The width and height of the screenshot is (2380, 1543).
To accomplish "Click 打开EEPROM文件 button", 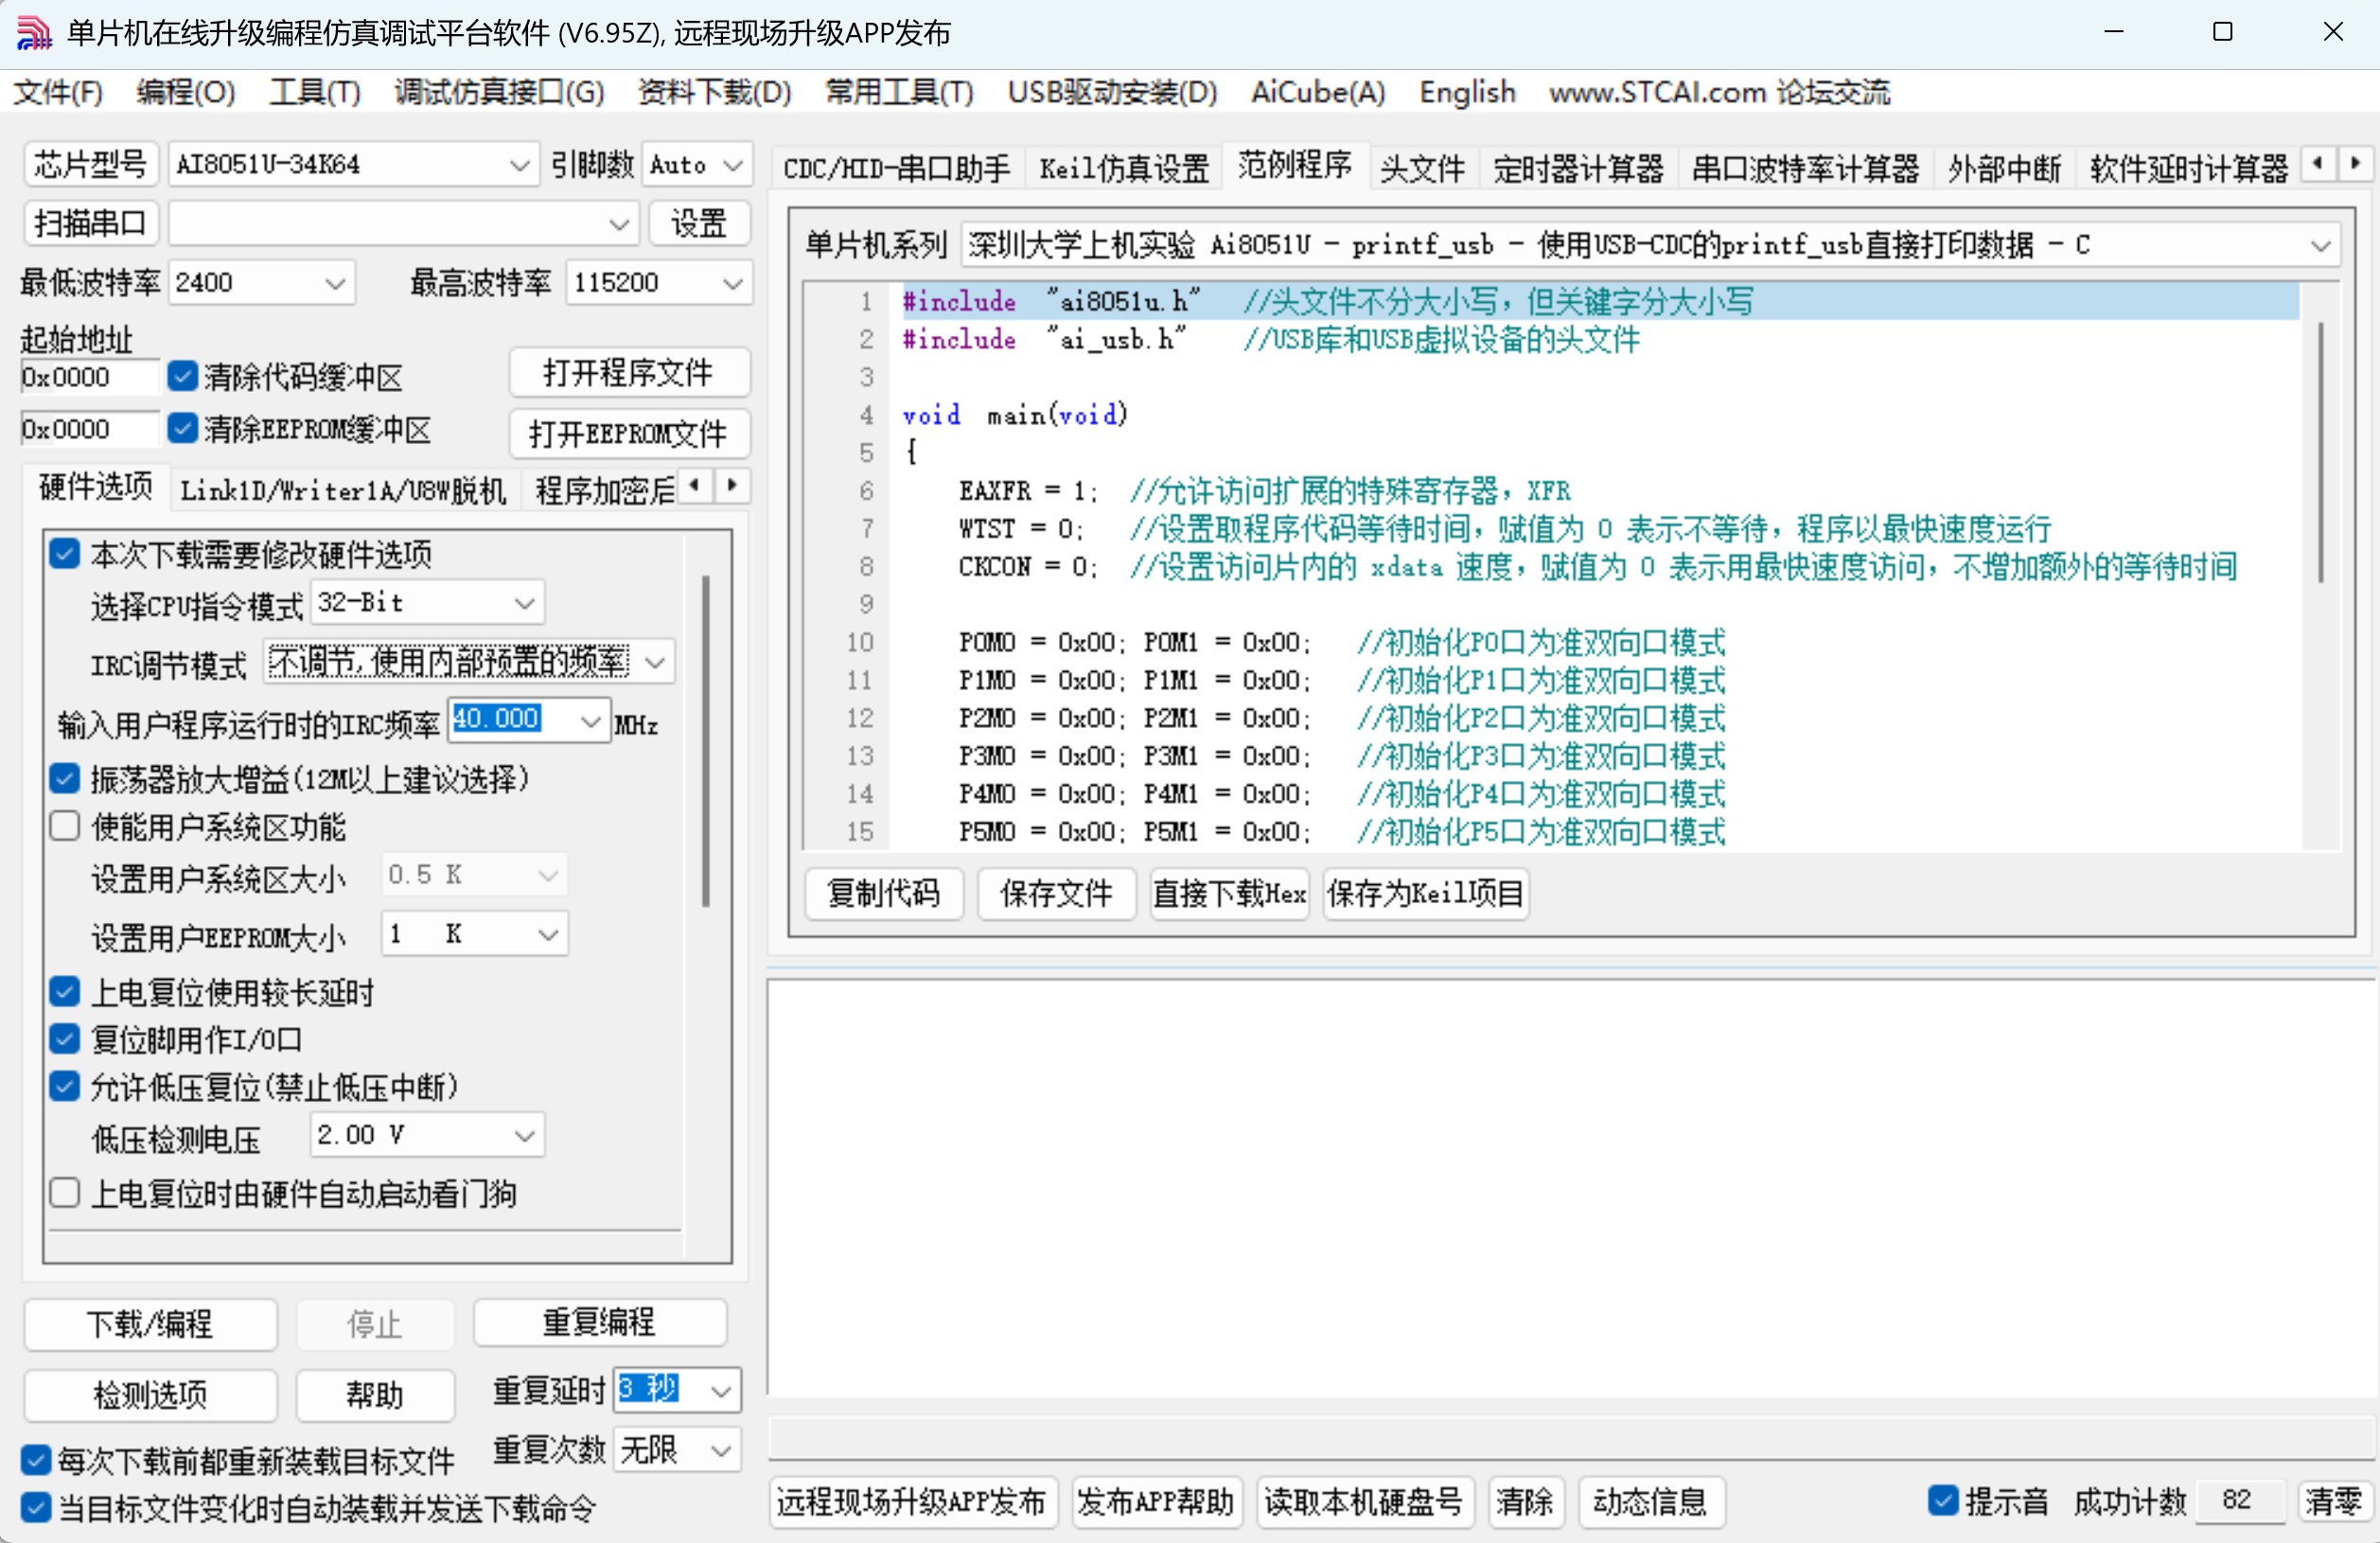I will 628,434.
